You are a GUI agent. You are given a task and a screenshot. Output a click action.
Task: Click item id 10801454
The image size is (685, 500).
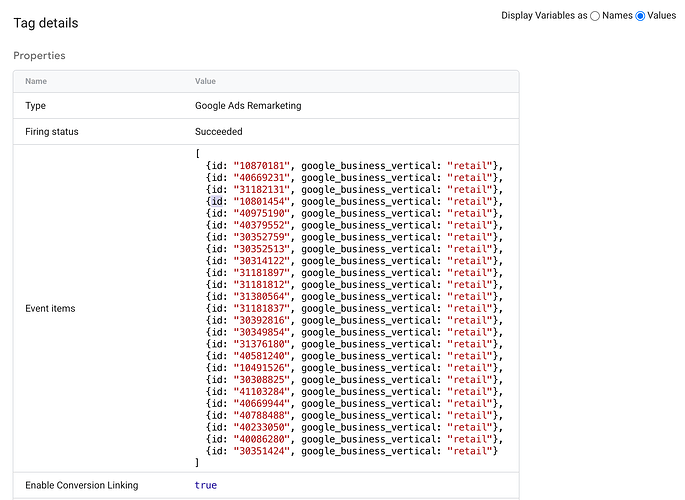tap(262, 201)
